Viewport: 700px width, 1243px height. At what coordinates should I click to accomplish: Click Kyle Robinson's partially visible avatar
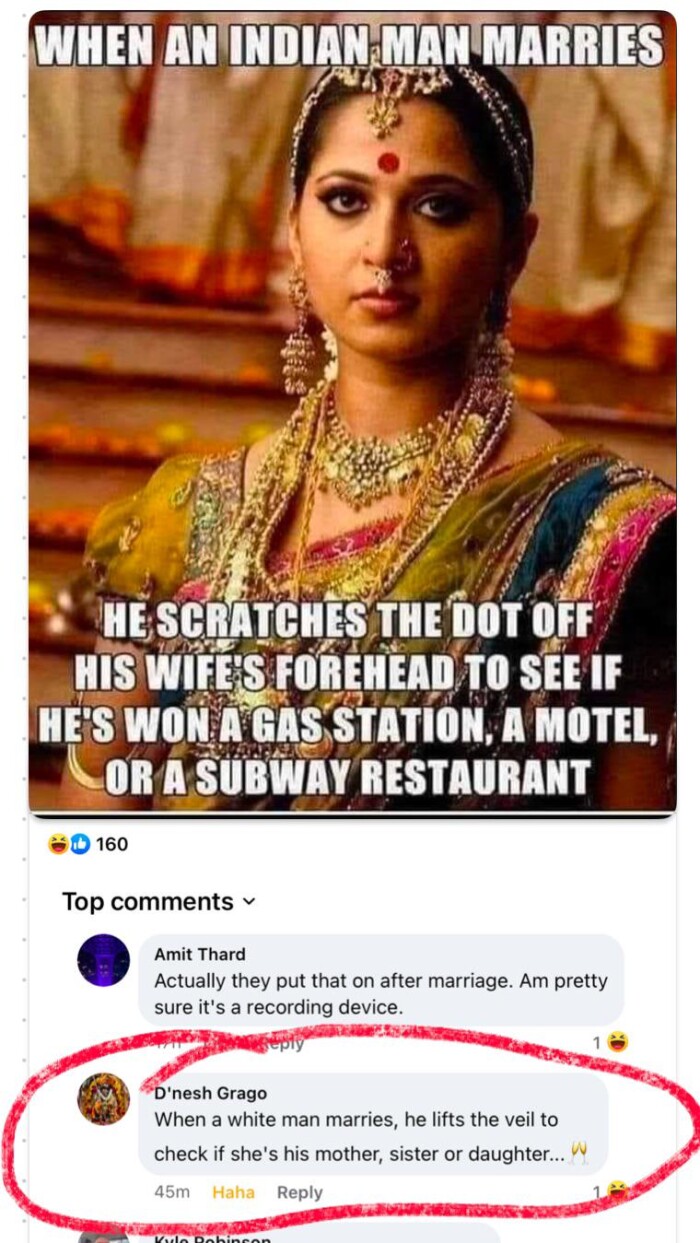[103, 1236]
